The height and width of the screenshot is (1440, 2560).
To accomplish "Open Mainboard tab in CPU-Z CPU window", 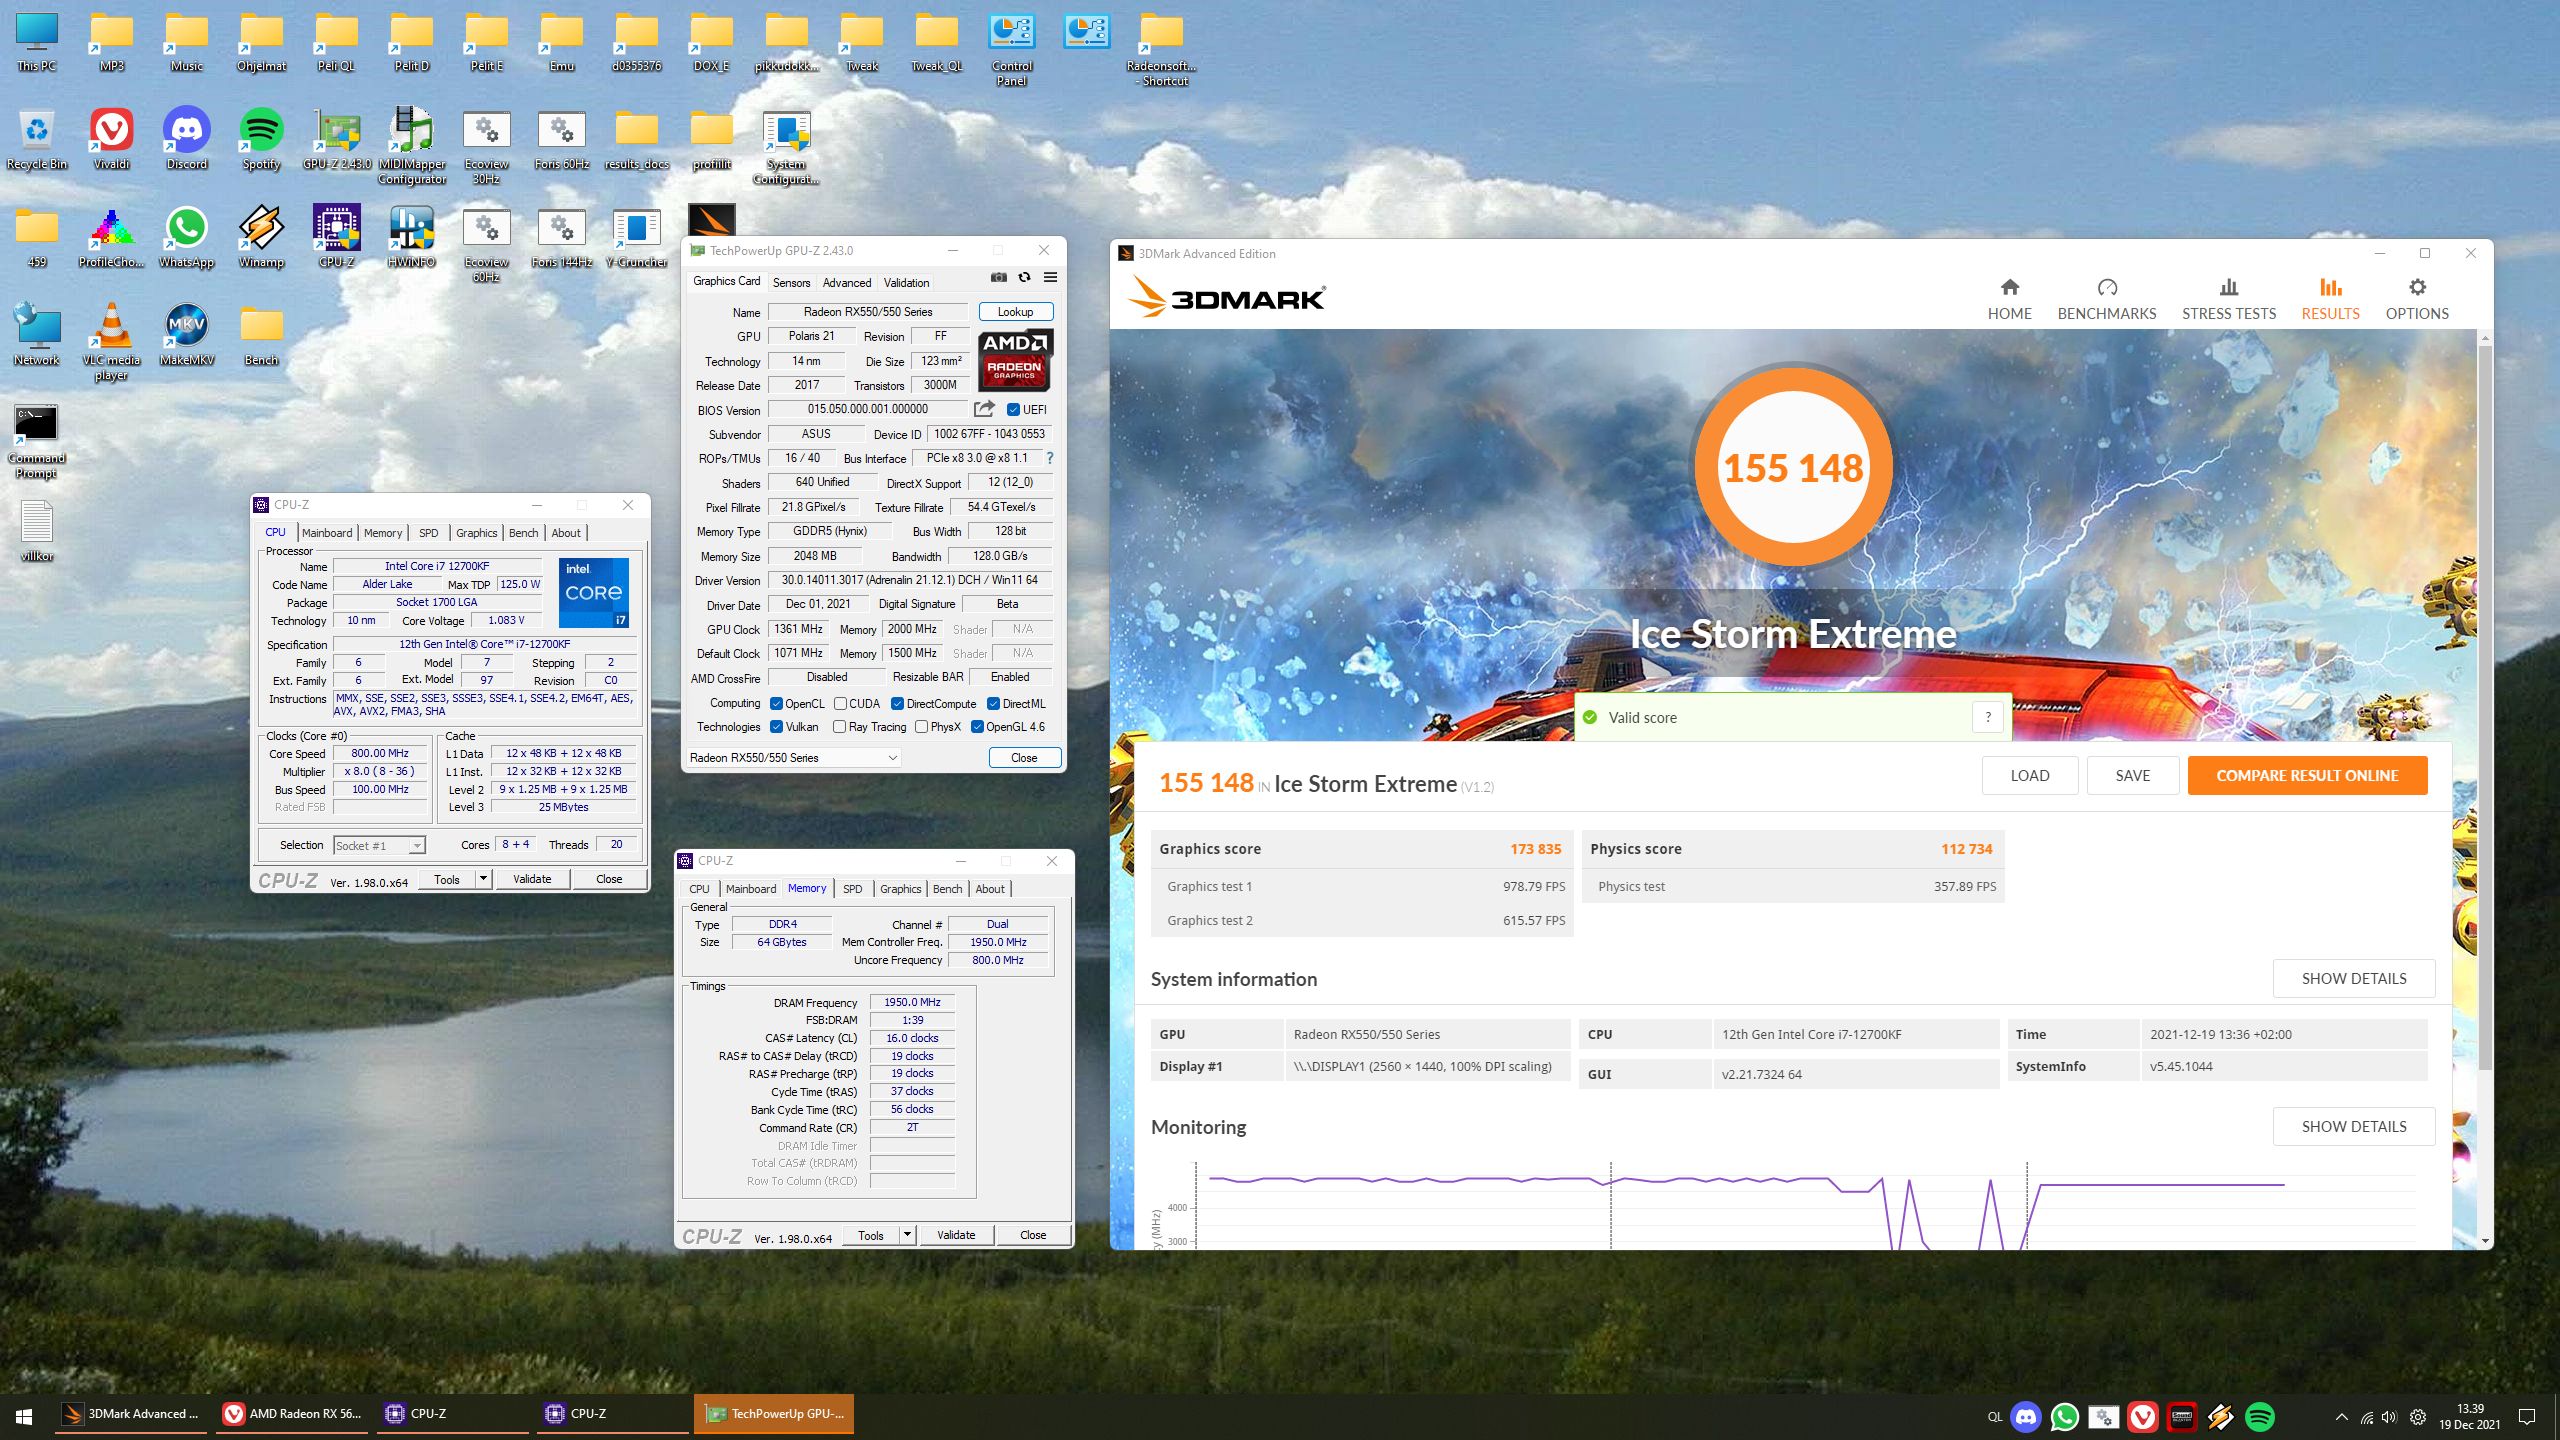I will 327,533.
